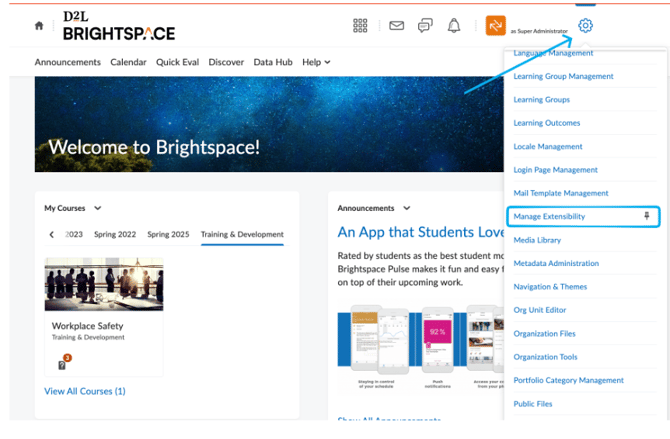Viewport: 670px width, 439px height.
Task: Select the Training & Development tab
Action: [242, 234]
